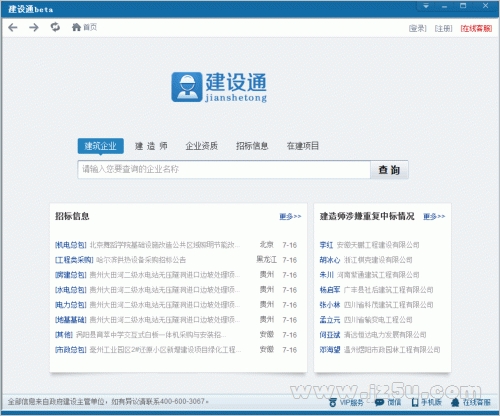Viewport: 500px width, 416px height.
Task: Switch to the 建造师 tab
Action: (151, 146)
